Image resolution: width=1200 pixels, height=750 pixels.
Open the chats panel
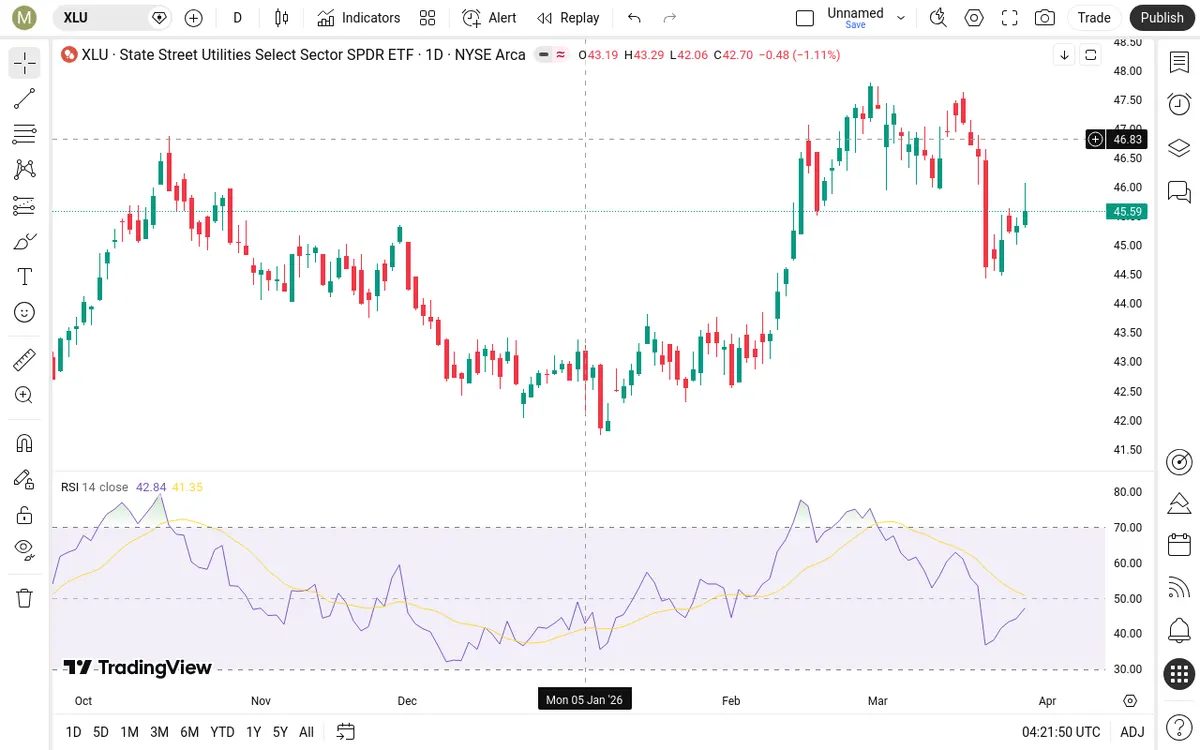tap(1179, 191)
